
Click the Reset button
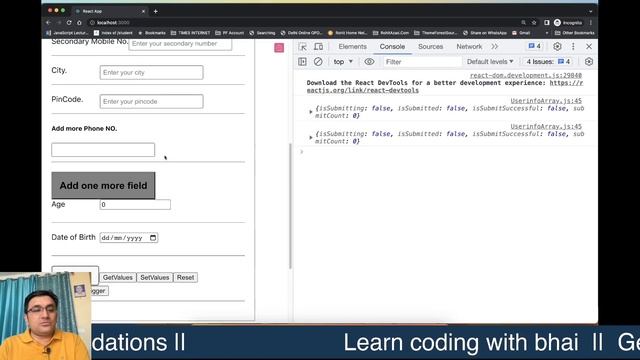(185, 278)
